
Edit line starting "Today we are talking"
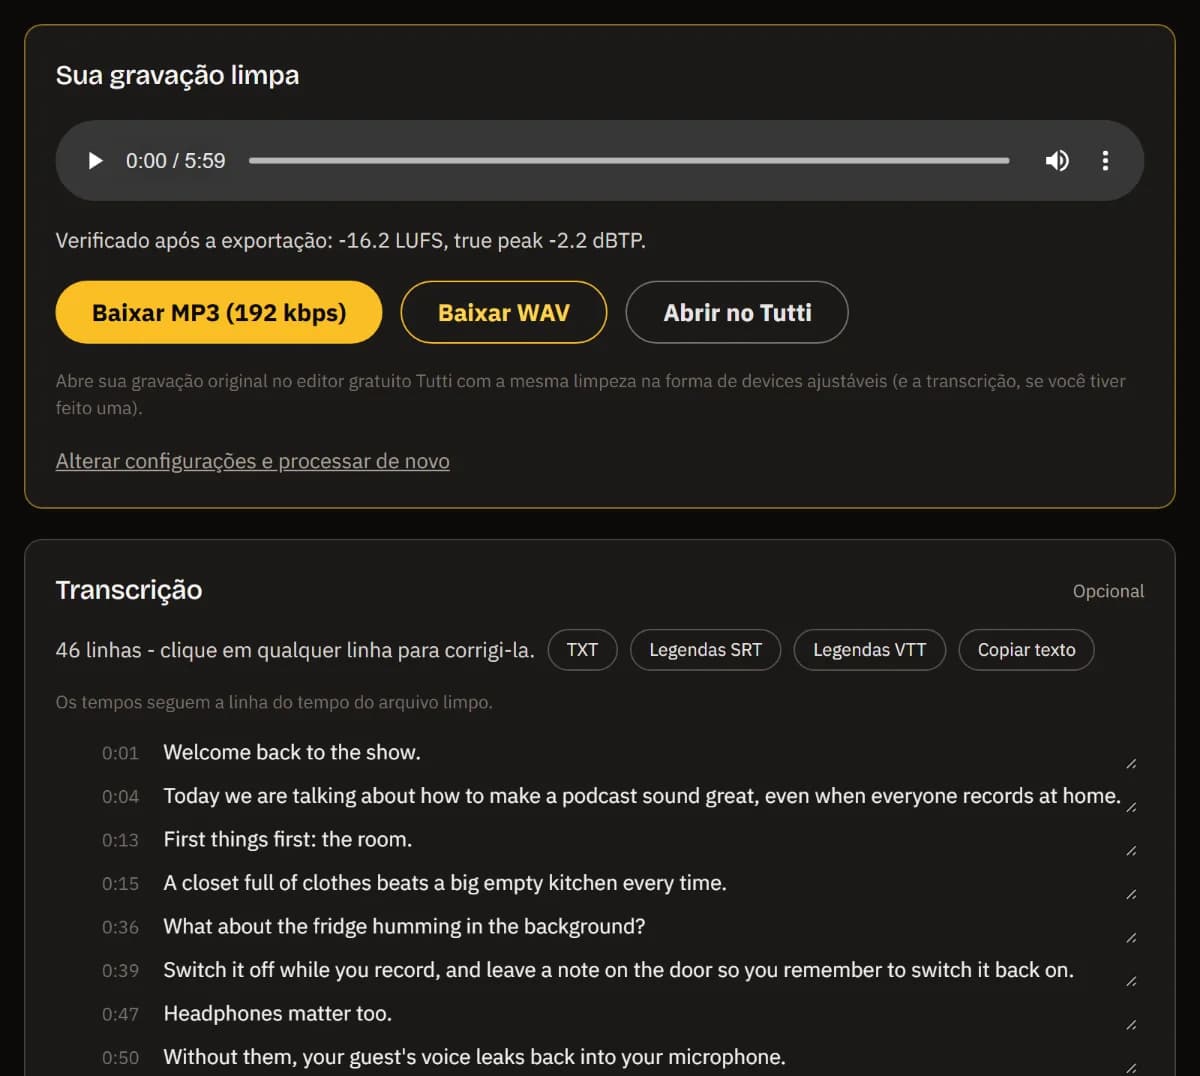tap(650, 796)
